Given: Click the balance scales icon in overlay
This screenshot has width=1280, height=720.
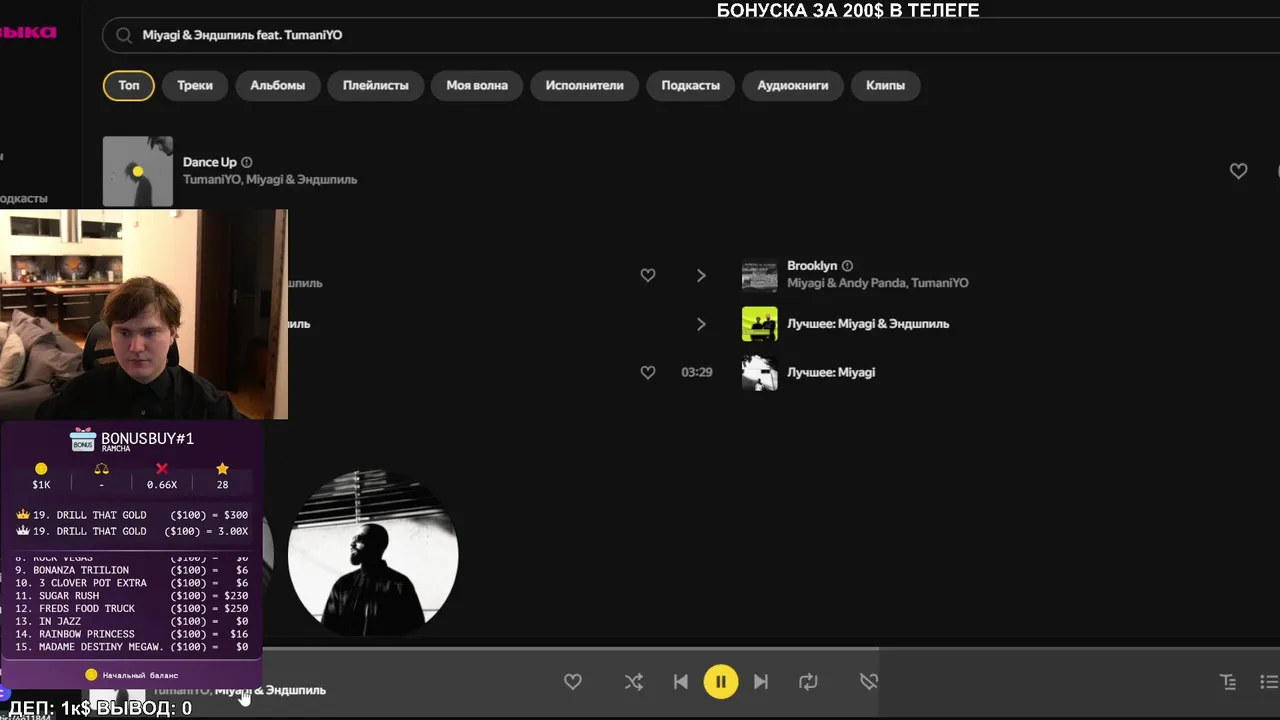Looking at the screenshot, I should (101, 468).
